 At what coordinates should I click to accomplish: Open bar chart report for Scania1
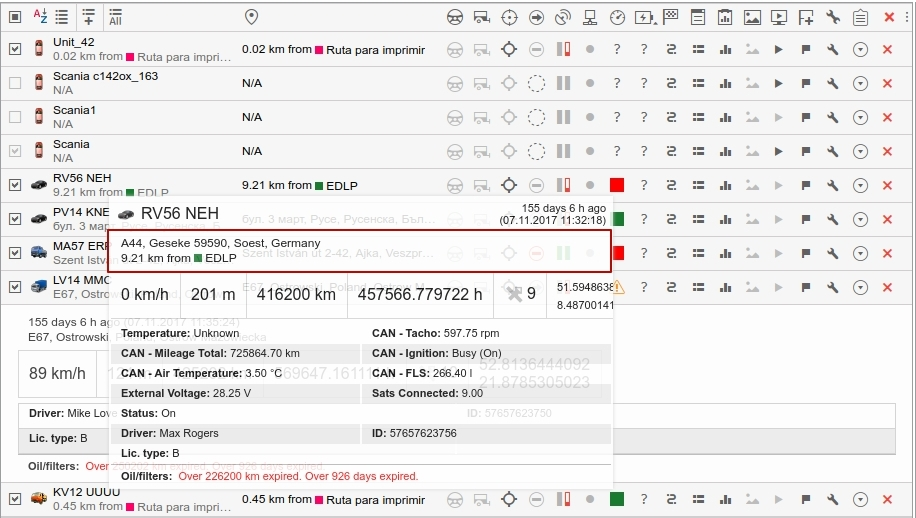point(725,118)
